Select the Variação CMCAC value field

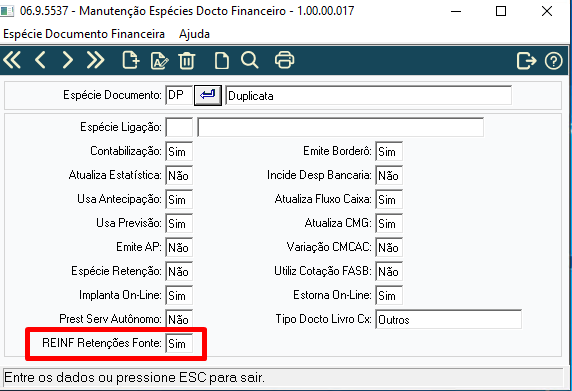(x=389, y=247)
